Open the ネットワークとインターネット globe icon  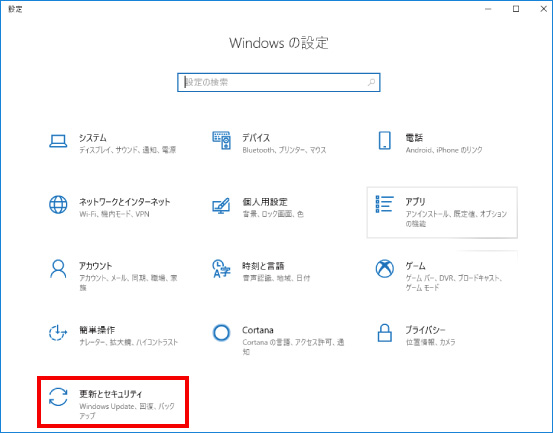(58, 205)
